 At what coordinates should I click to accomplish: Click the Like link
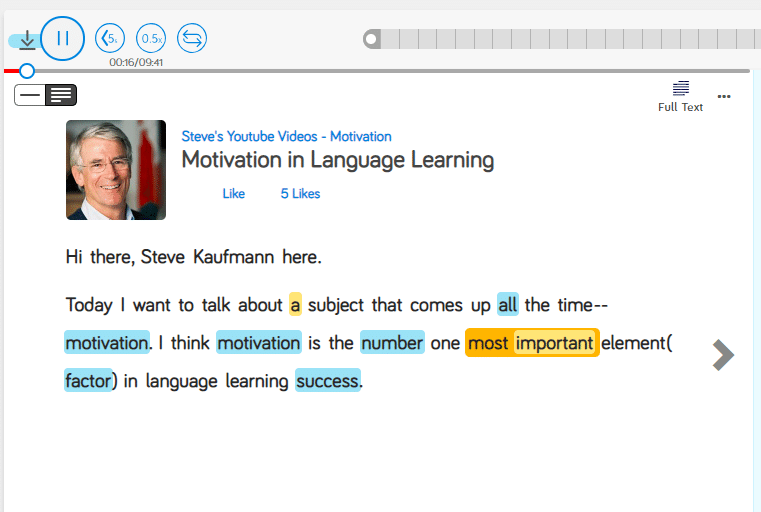coord(233,194)
